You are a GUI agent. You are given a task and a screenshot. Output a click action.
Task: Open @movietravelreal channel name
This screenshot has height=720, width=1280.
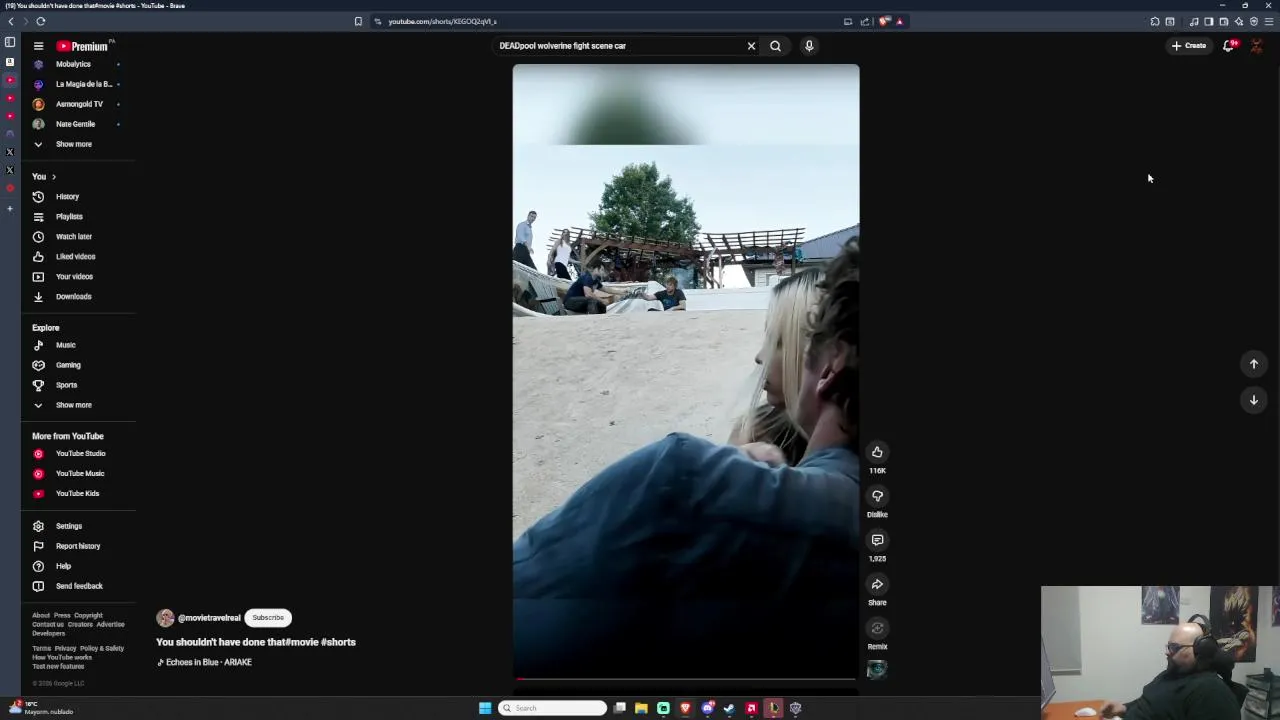pyautogui.click(x=209, y=618)
